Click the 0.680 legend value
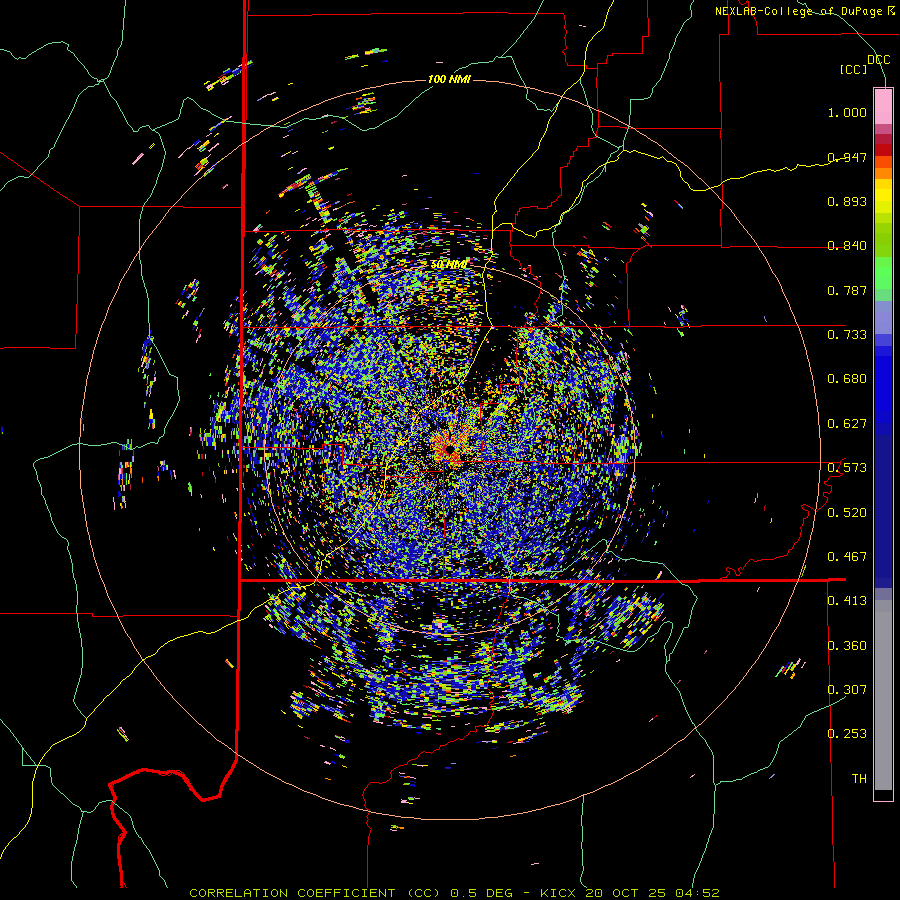 point(847,379)
